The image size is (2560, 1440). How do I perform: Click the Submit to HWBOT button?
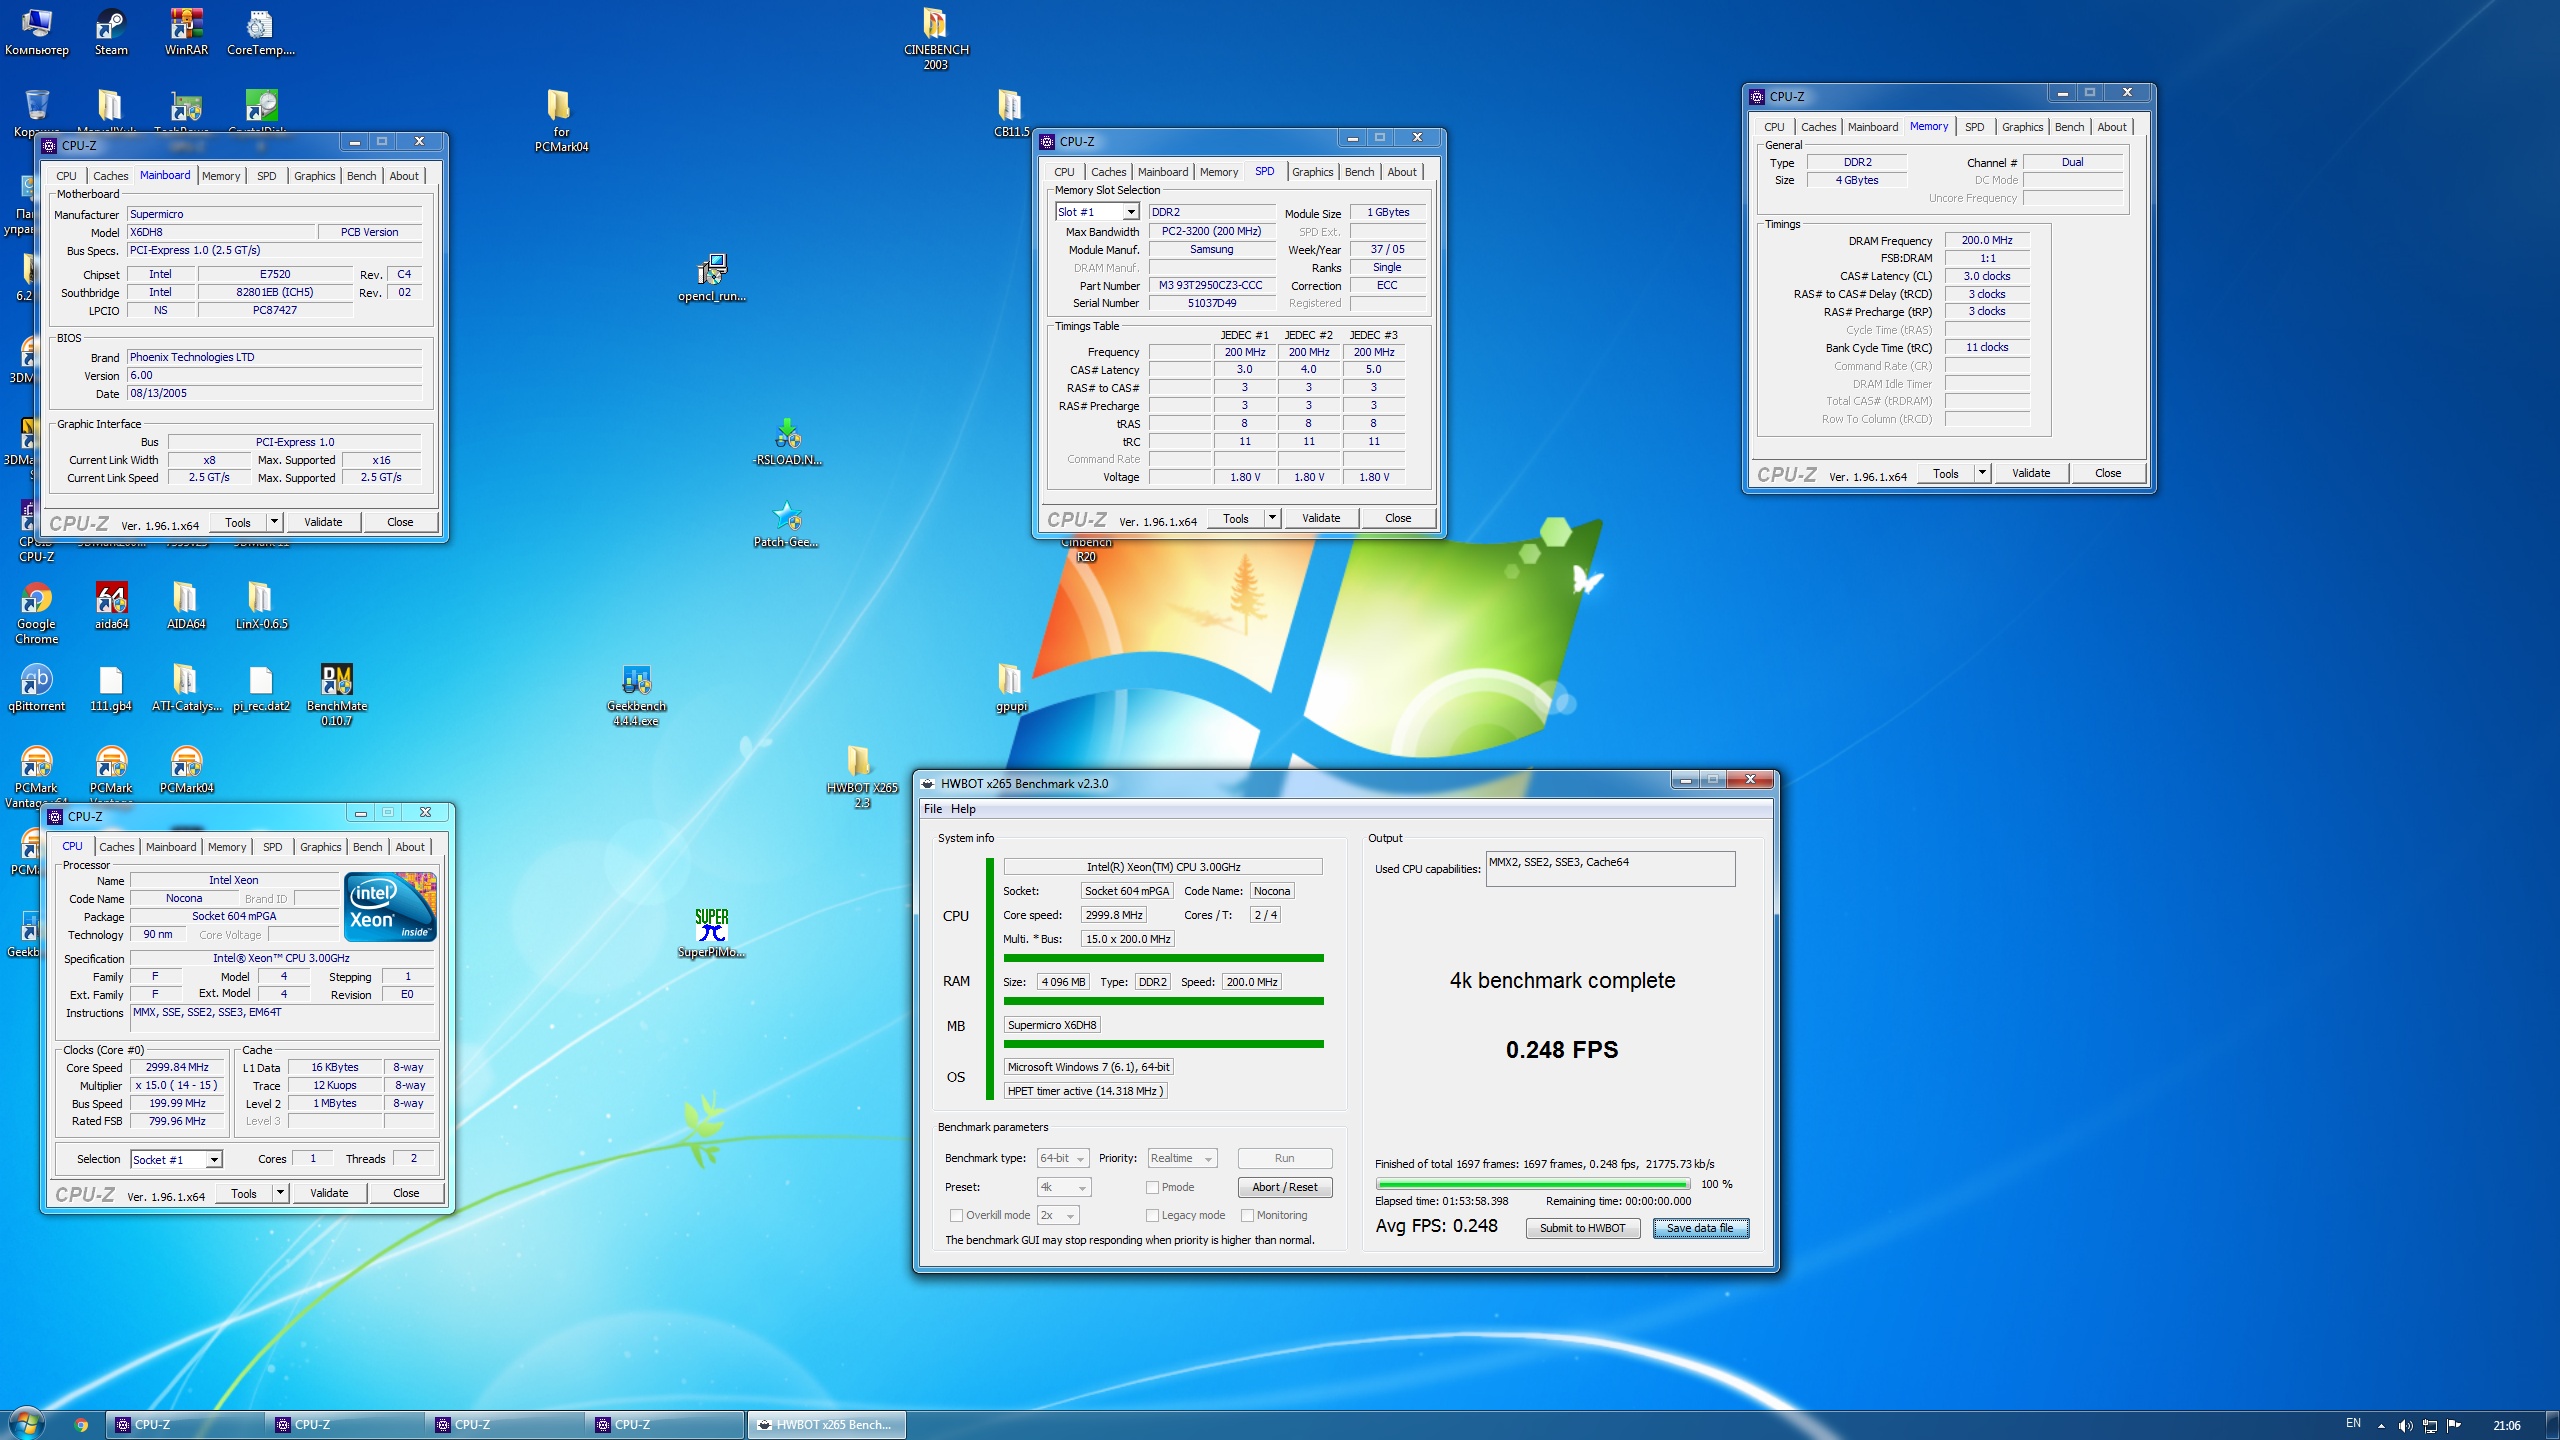pyautogui.click(x=1583, y=1228)
